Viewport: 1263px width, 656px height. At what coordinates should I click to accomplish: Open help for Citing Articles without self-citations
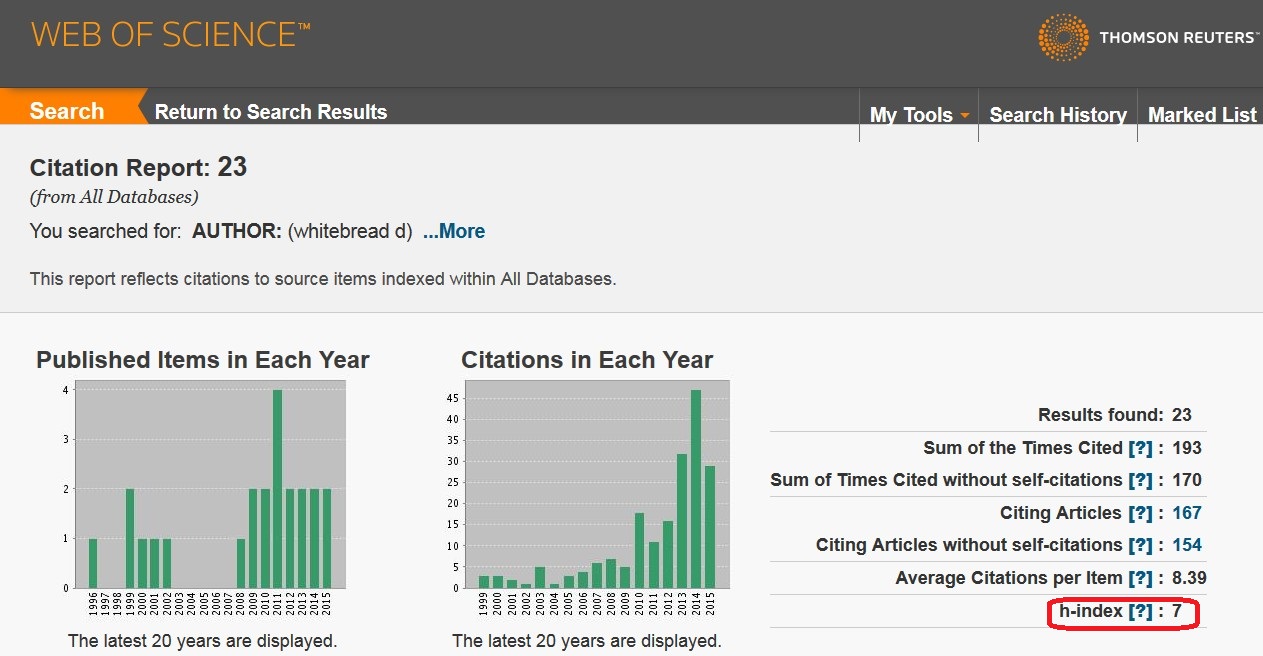[1140, 545]
